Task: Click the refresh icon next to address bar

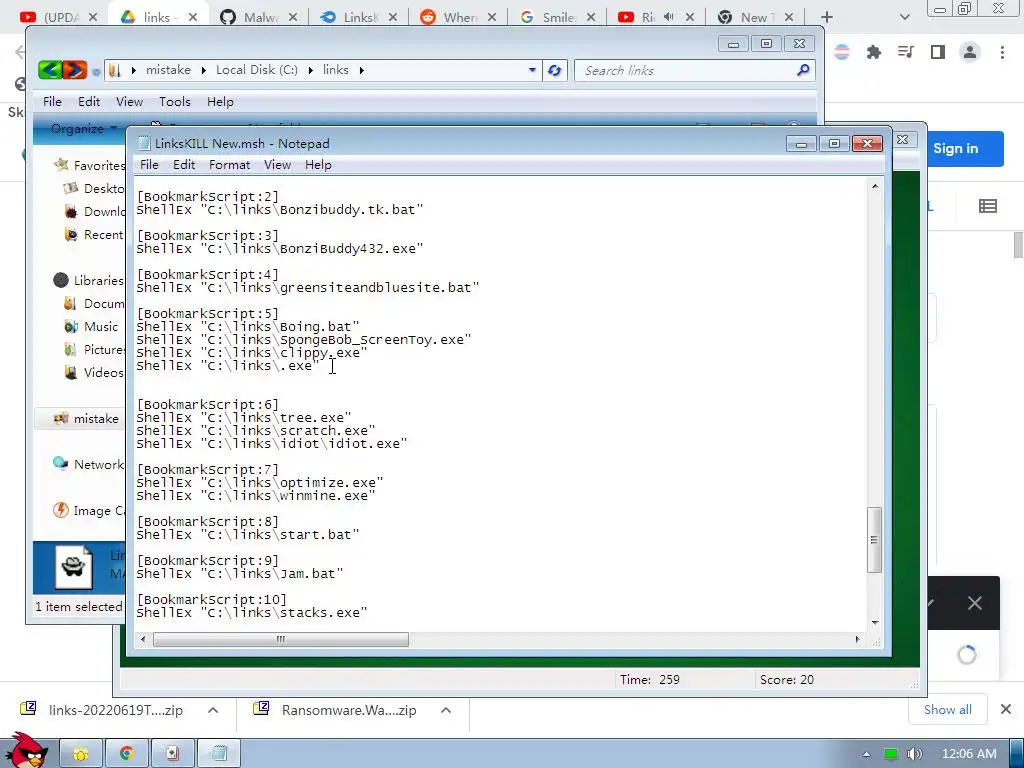Action: [554, 70]
